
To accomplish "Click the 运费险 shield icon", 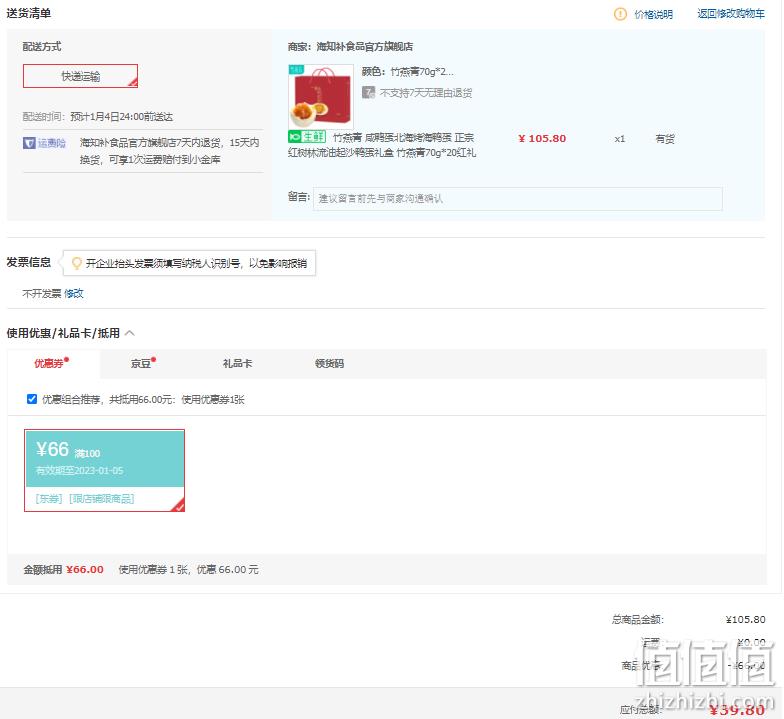I will click(29, 144).
